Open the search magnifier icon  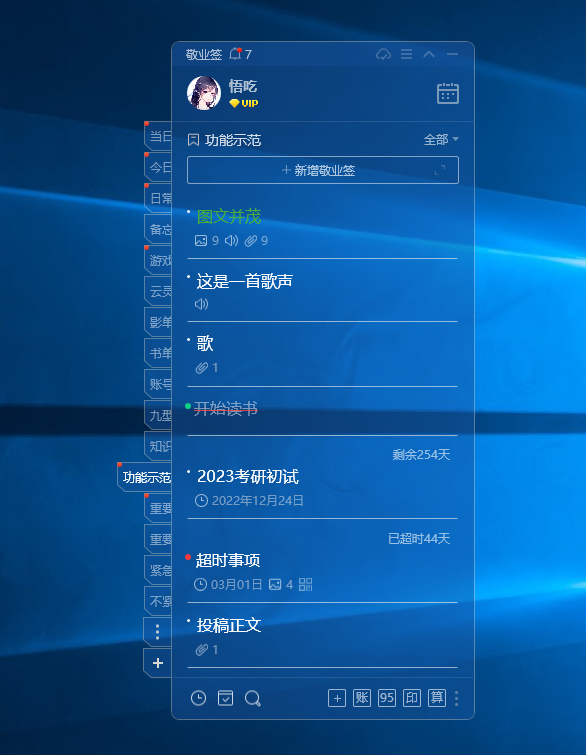point(252,698)
